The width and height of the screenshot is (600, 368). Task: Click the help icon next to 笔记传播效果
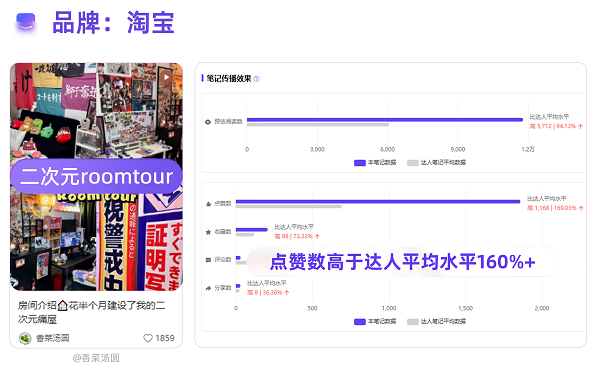257,79
